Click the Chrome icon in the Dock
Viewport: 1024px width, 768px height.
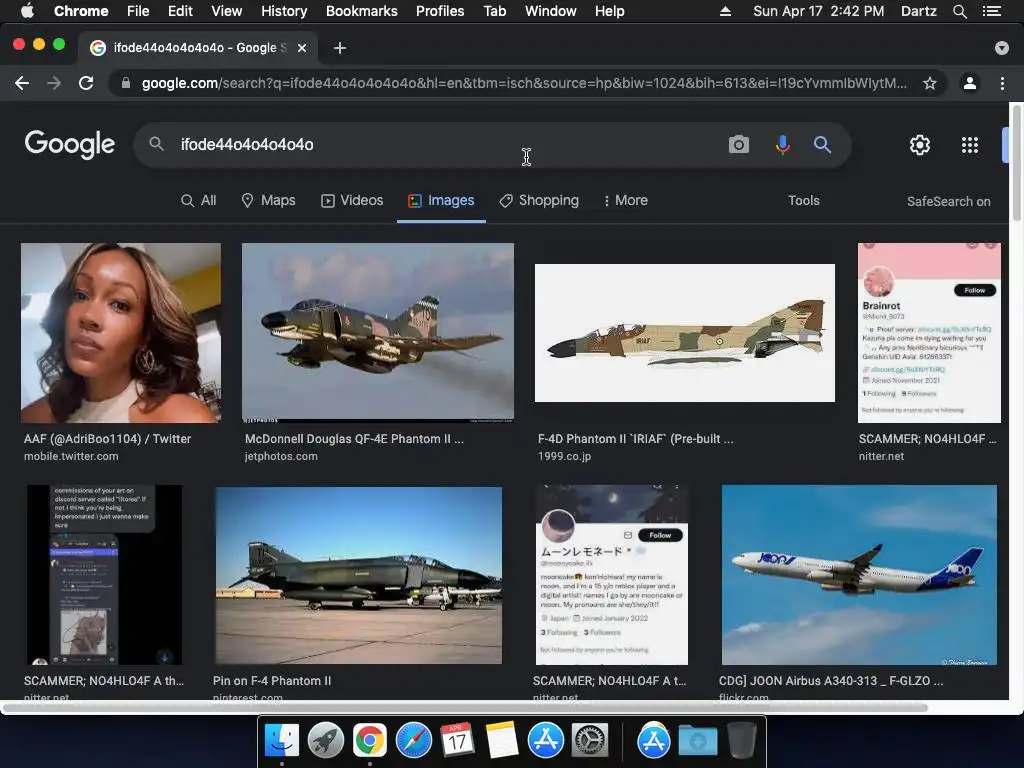click(370, 740)
